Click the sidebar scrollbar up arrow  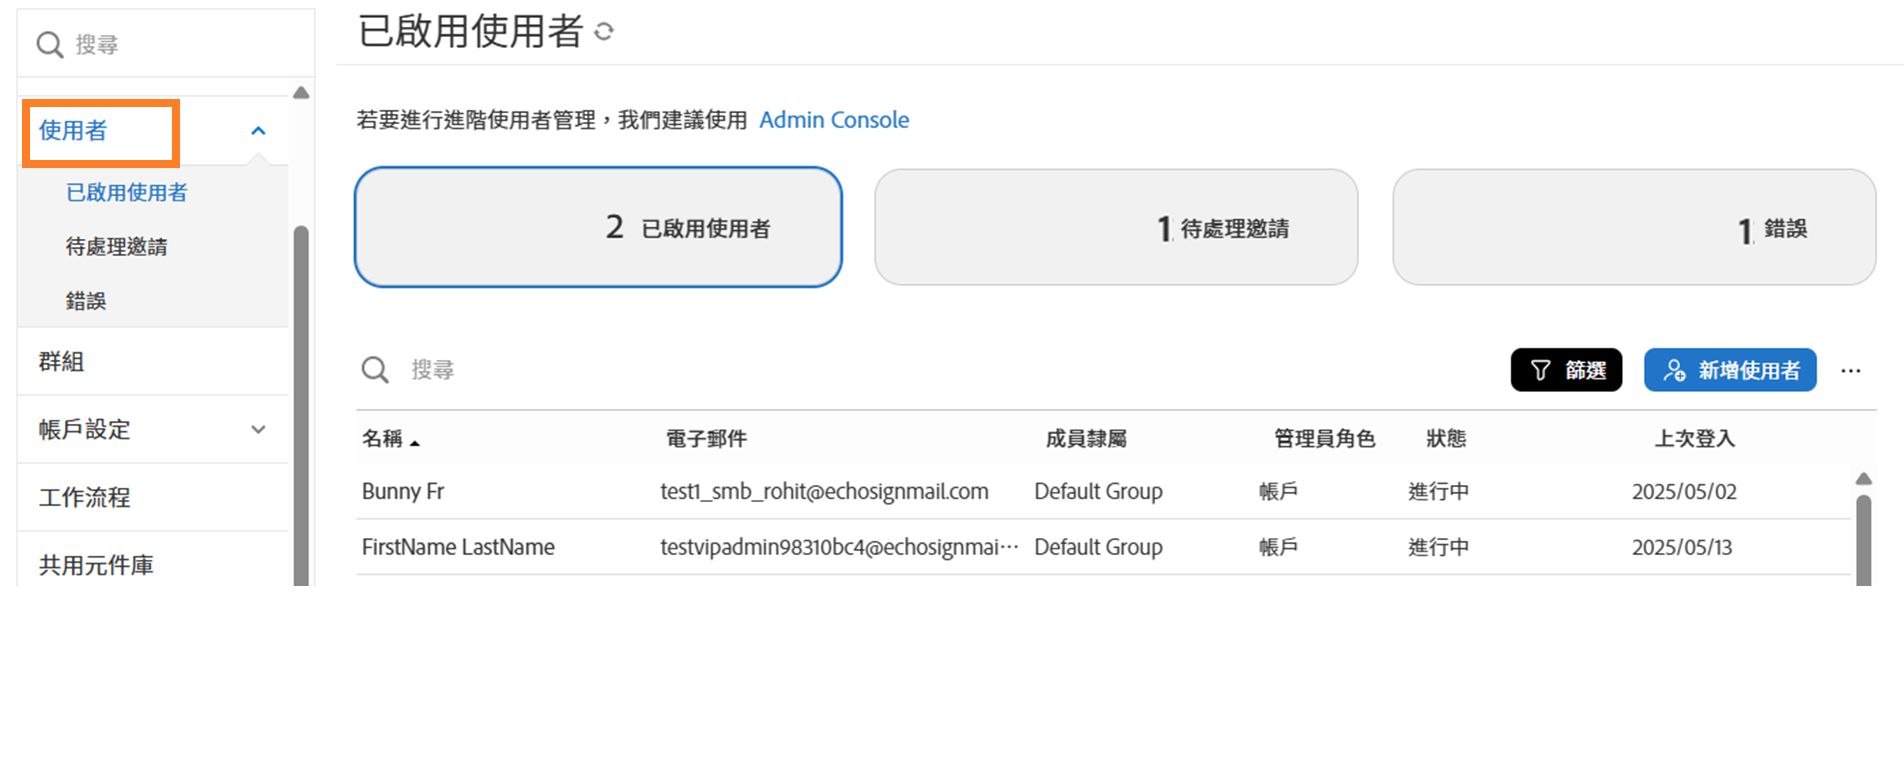tap(301, 93)
